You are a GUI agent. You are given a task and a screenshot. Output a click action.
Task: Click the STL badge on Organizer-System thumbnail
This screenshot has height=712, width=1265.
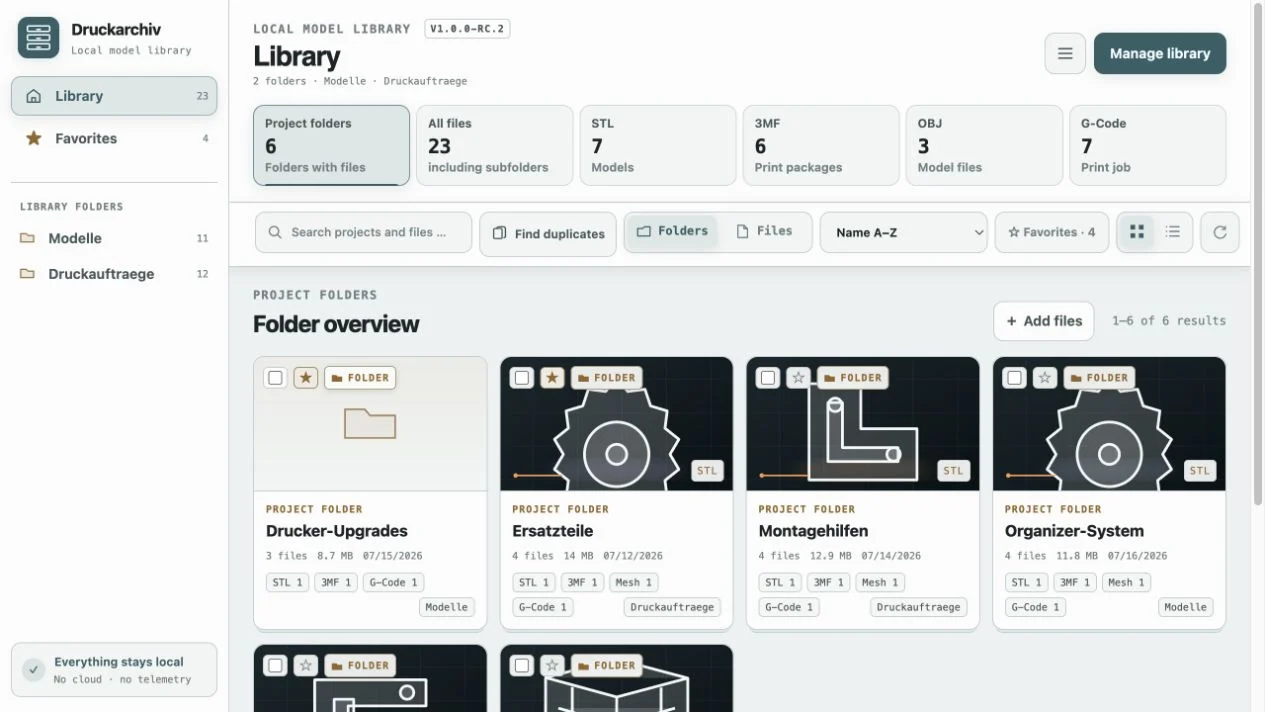coord(1200,471)
